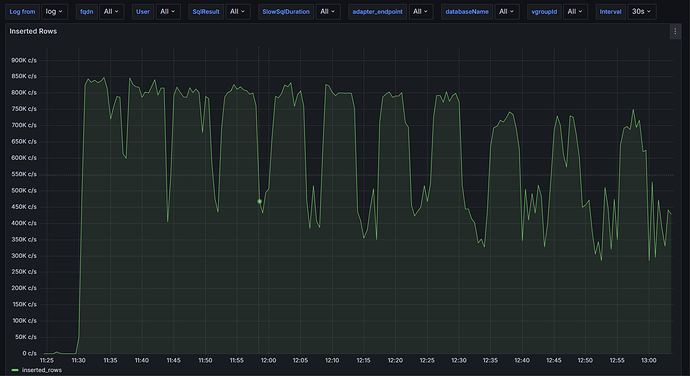Viewport: 690px width, 376px height.
Task: Click the 13:00 x-axis time label
Action: tap(649, 360)
